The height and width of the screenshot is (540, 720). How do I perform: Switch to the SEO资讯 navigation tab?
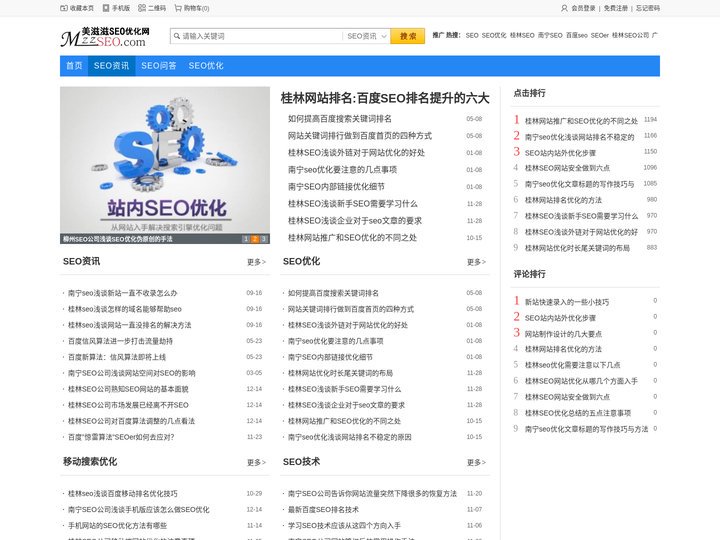click(112, 66)
